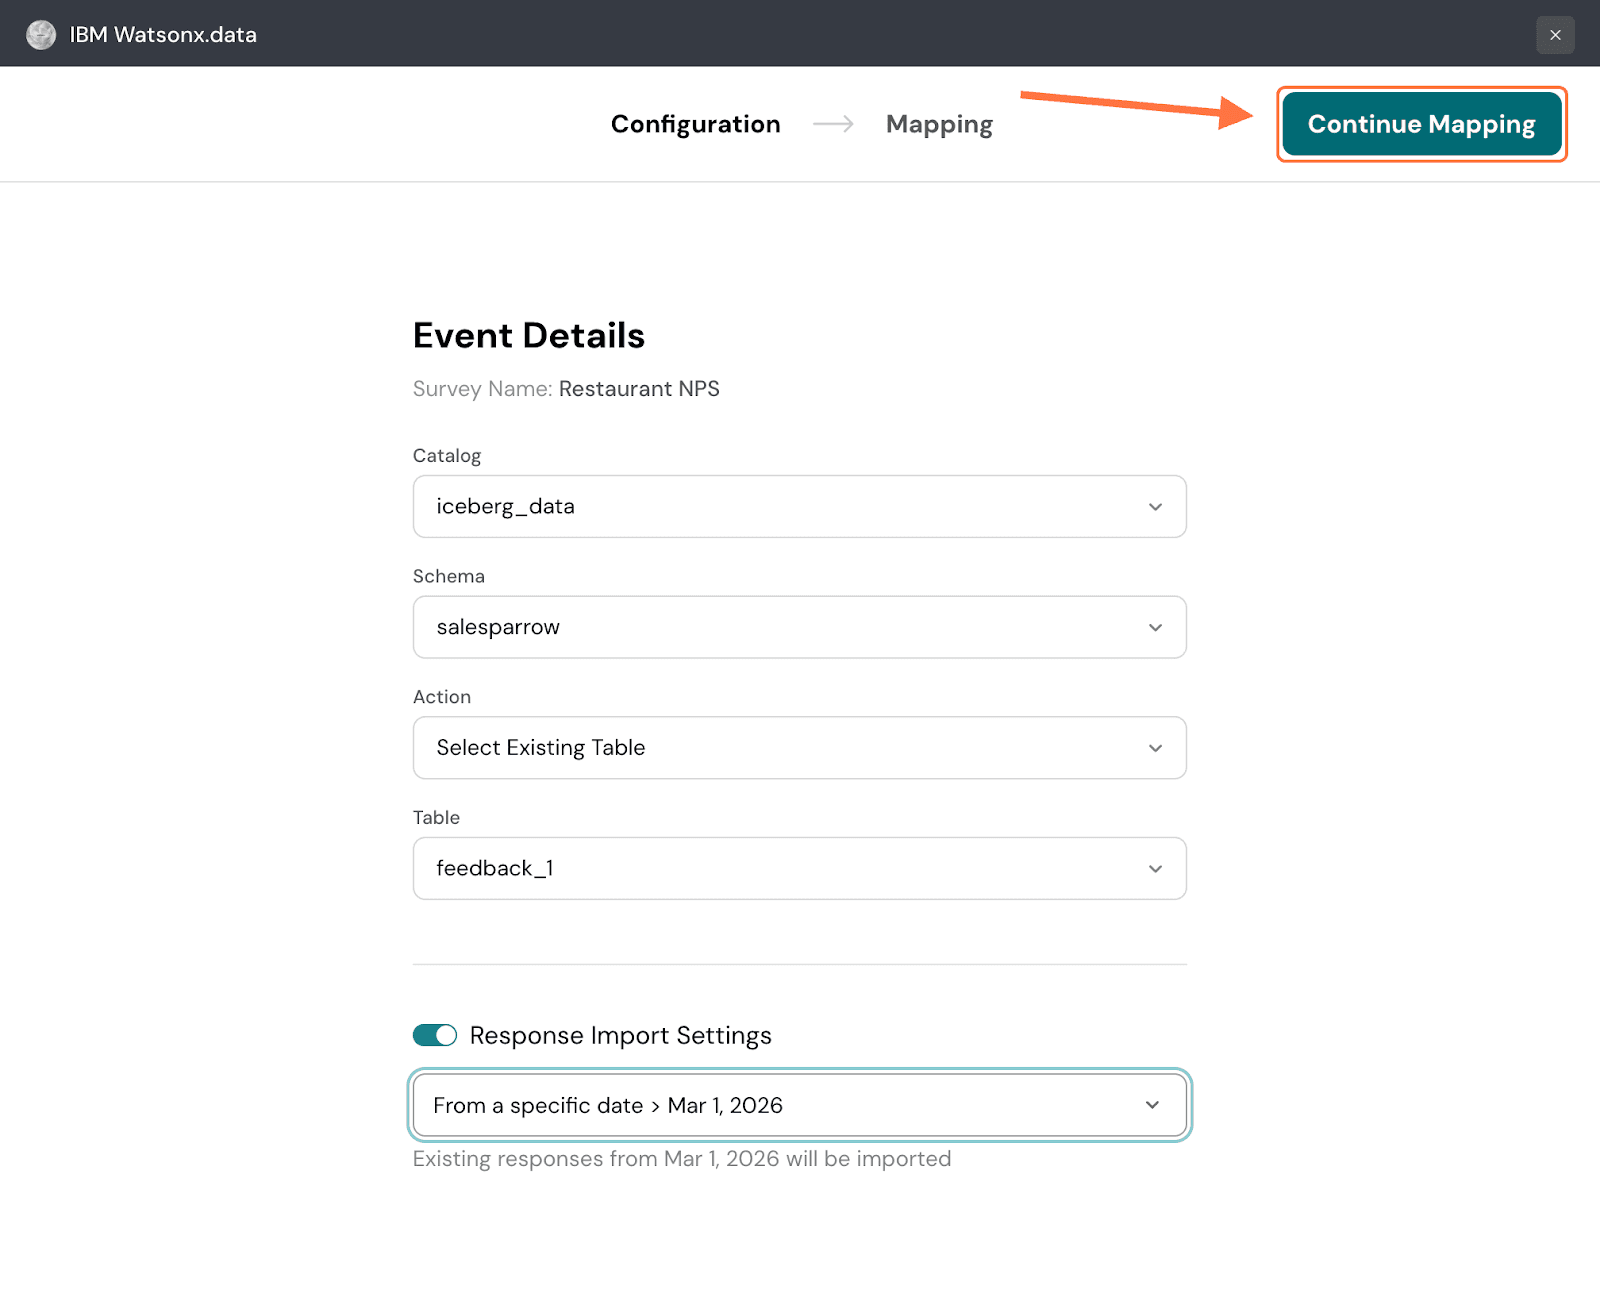Click the chevron in the Catalog field

click(x=1155, y=507)
